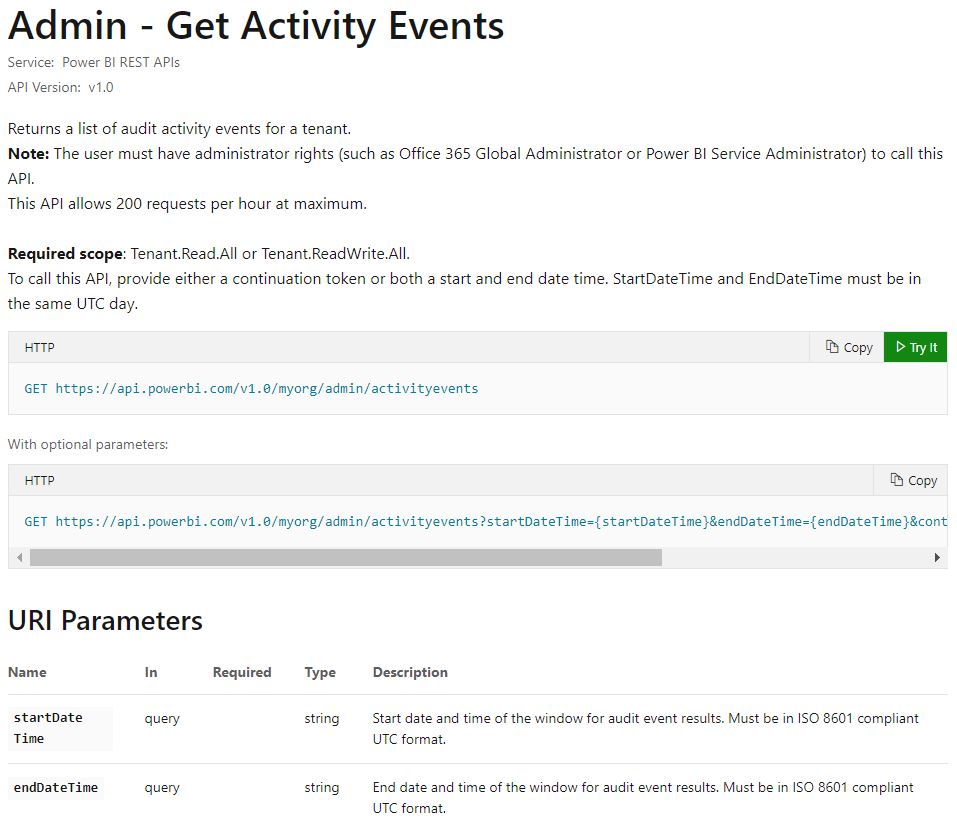Click the HTTP label of first code block
Viewport: 957px width, 824px height.
tap(40, 347)
